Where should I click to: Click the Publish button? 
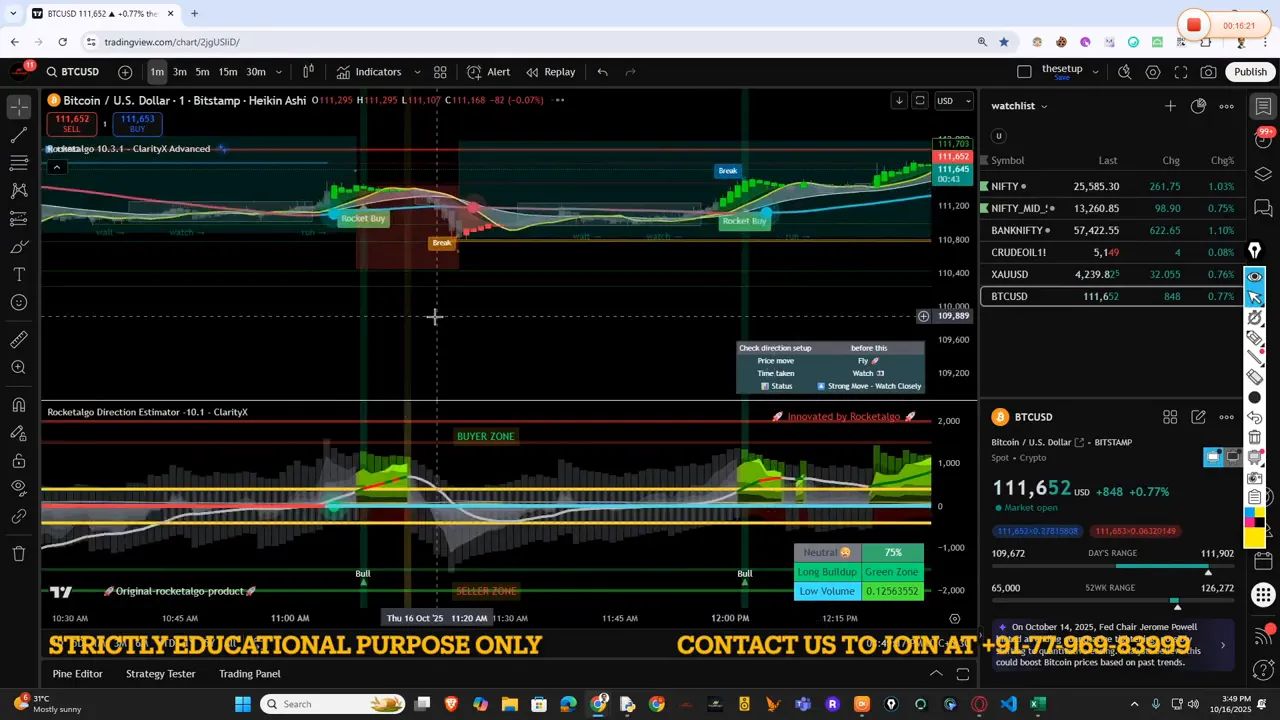(x=1251, y=71)
